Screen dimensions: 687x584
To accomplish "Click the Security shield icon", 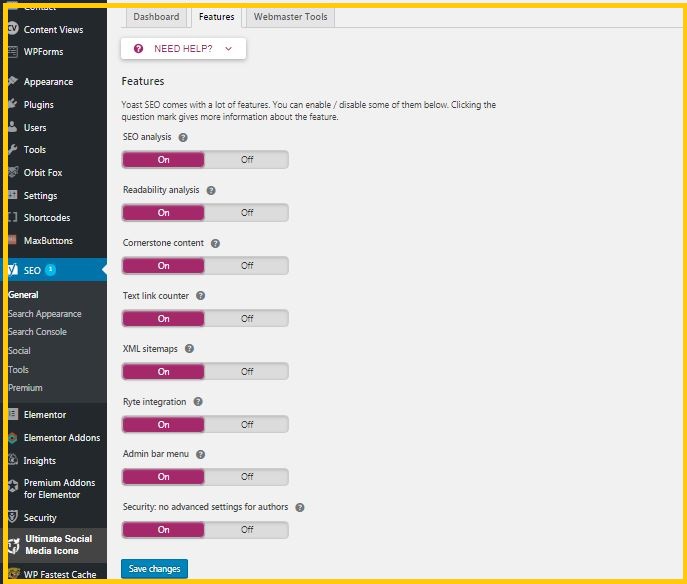I will pos(13,517).
